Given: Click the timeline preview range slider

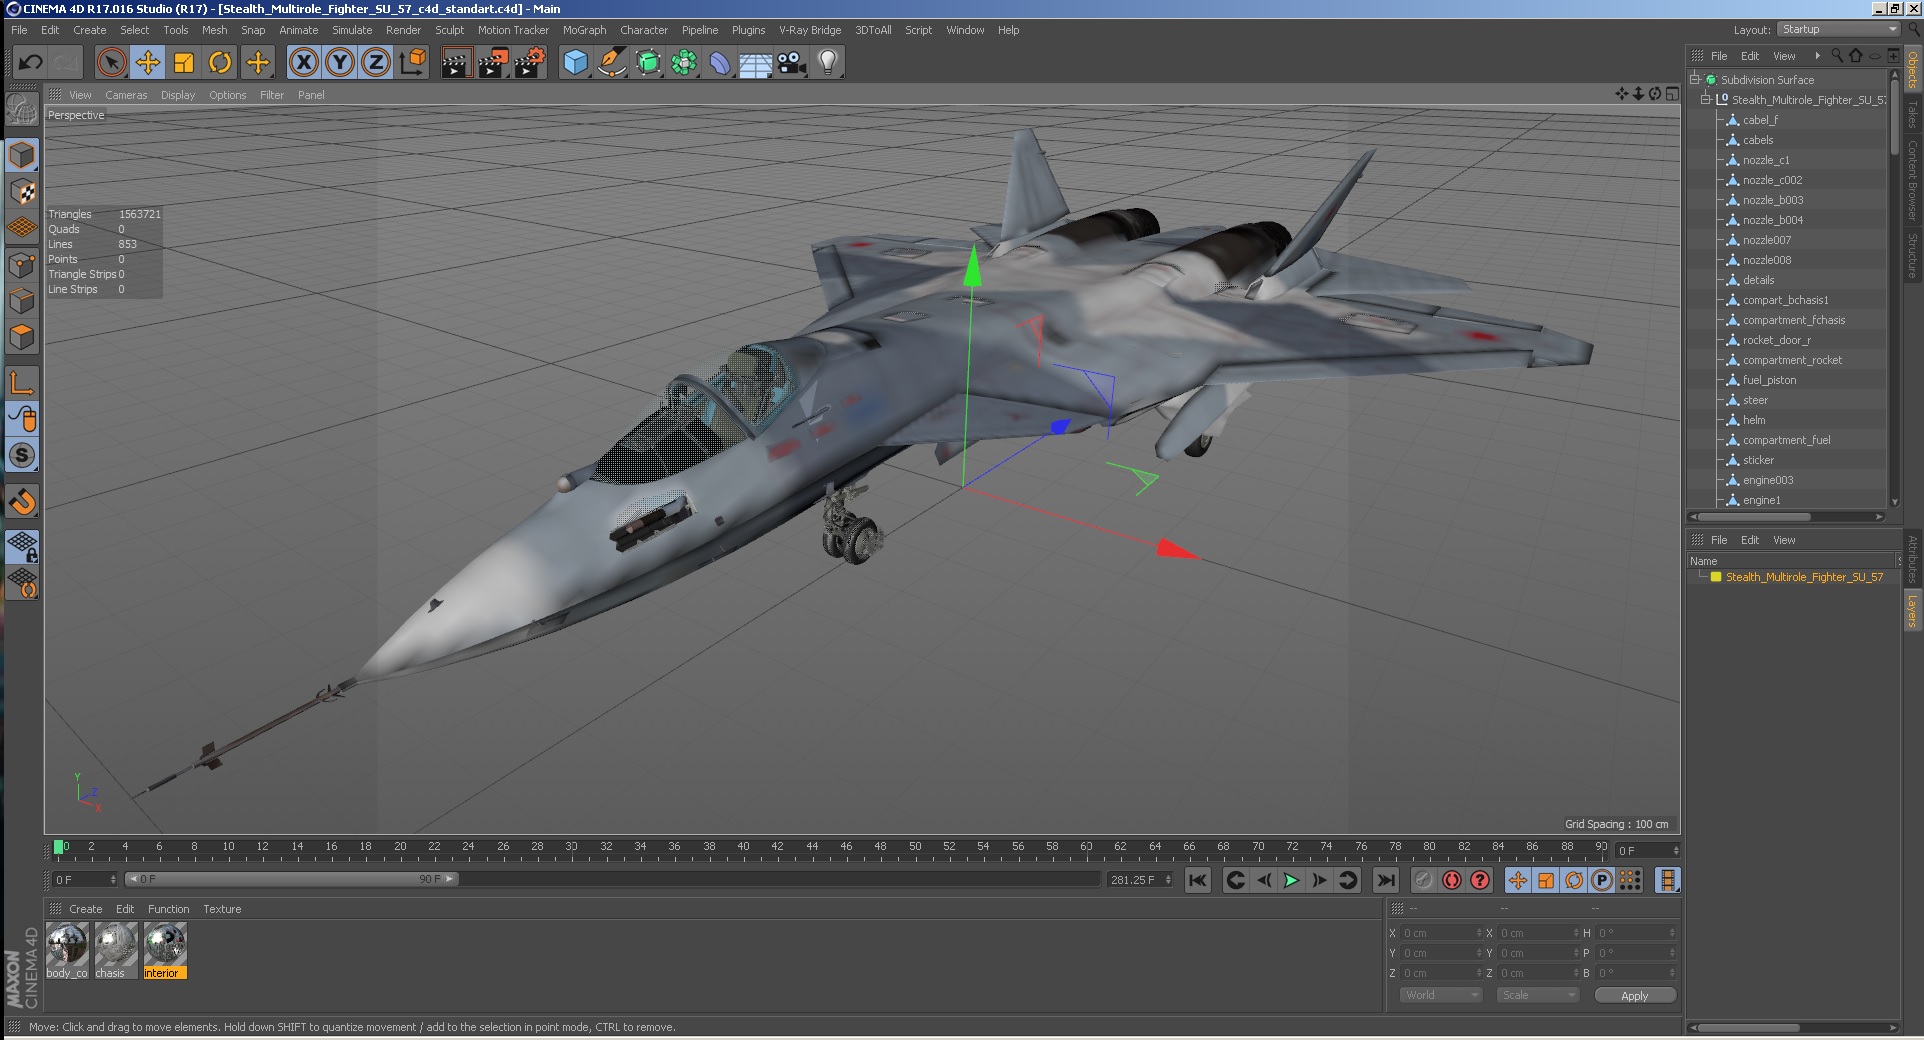Looking at the screenshot, I should (291, 879).
